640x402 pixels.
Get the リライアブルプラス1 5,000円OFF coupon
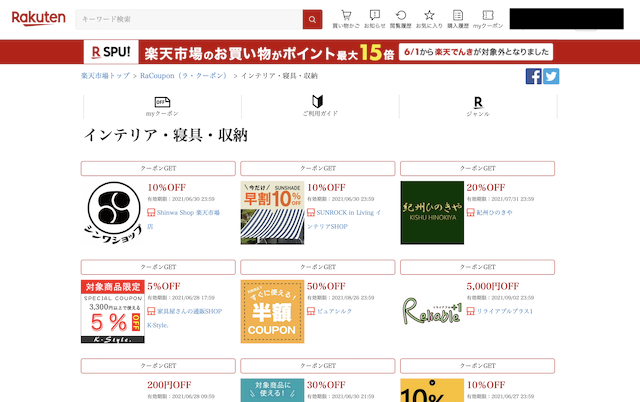[x=478, y=267]
